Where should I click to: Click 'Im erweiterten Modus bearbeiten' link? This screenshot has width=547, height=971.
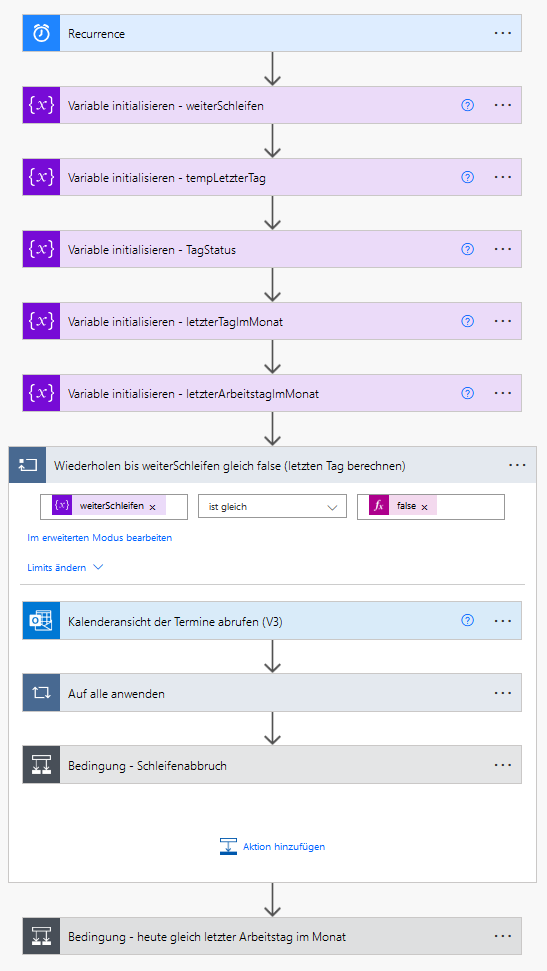100,538
